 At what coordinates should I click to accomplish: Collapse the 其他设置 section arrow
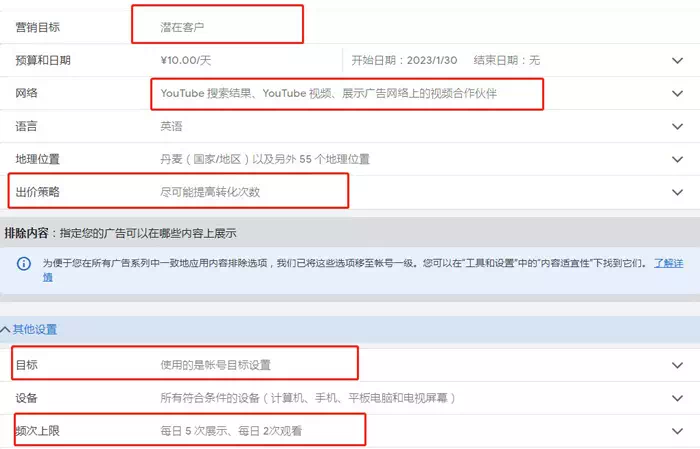click(6, 329)
